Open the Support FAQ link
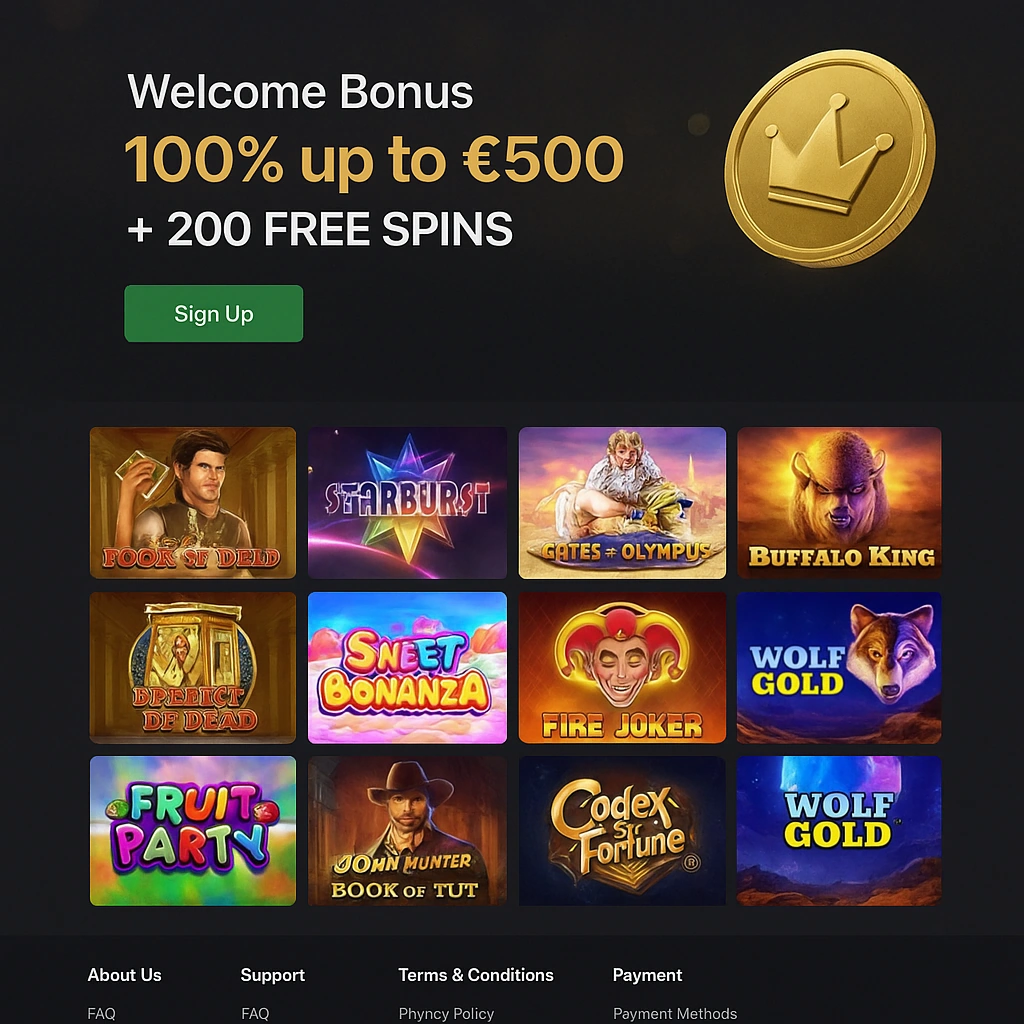Viewport: 1024px width, 1024px height. click(x=255, y=1013)
